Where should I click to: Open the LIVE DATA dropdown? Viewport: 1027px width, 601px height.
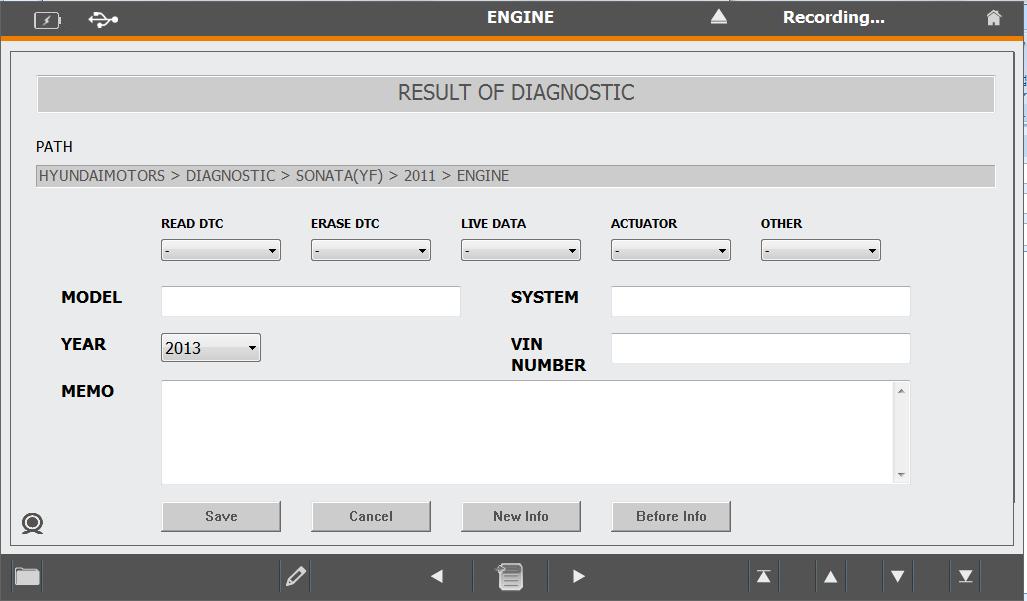[x=520, y=251]
